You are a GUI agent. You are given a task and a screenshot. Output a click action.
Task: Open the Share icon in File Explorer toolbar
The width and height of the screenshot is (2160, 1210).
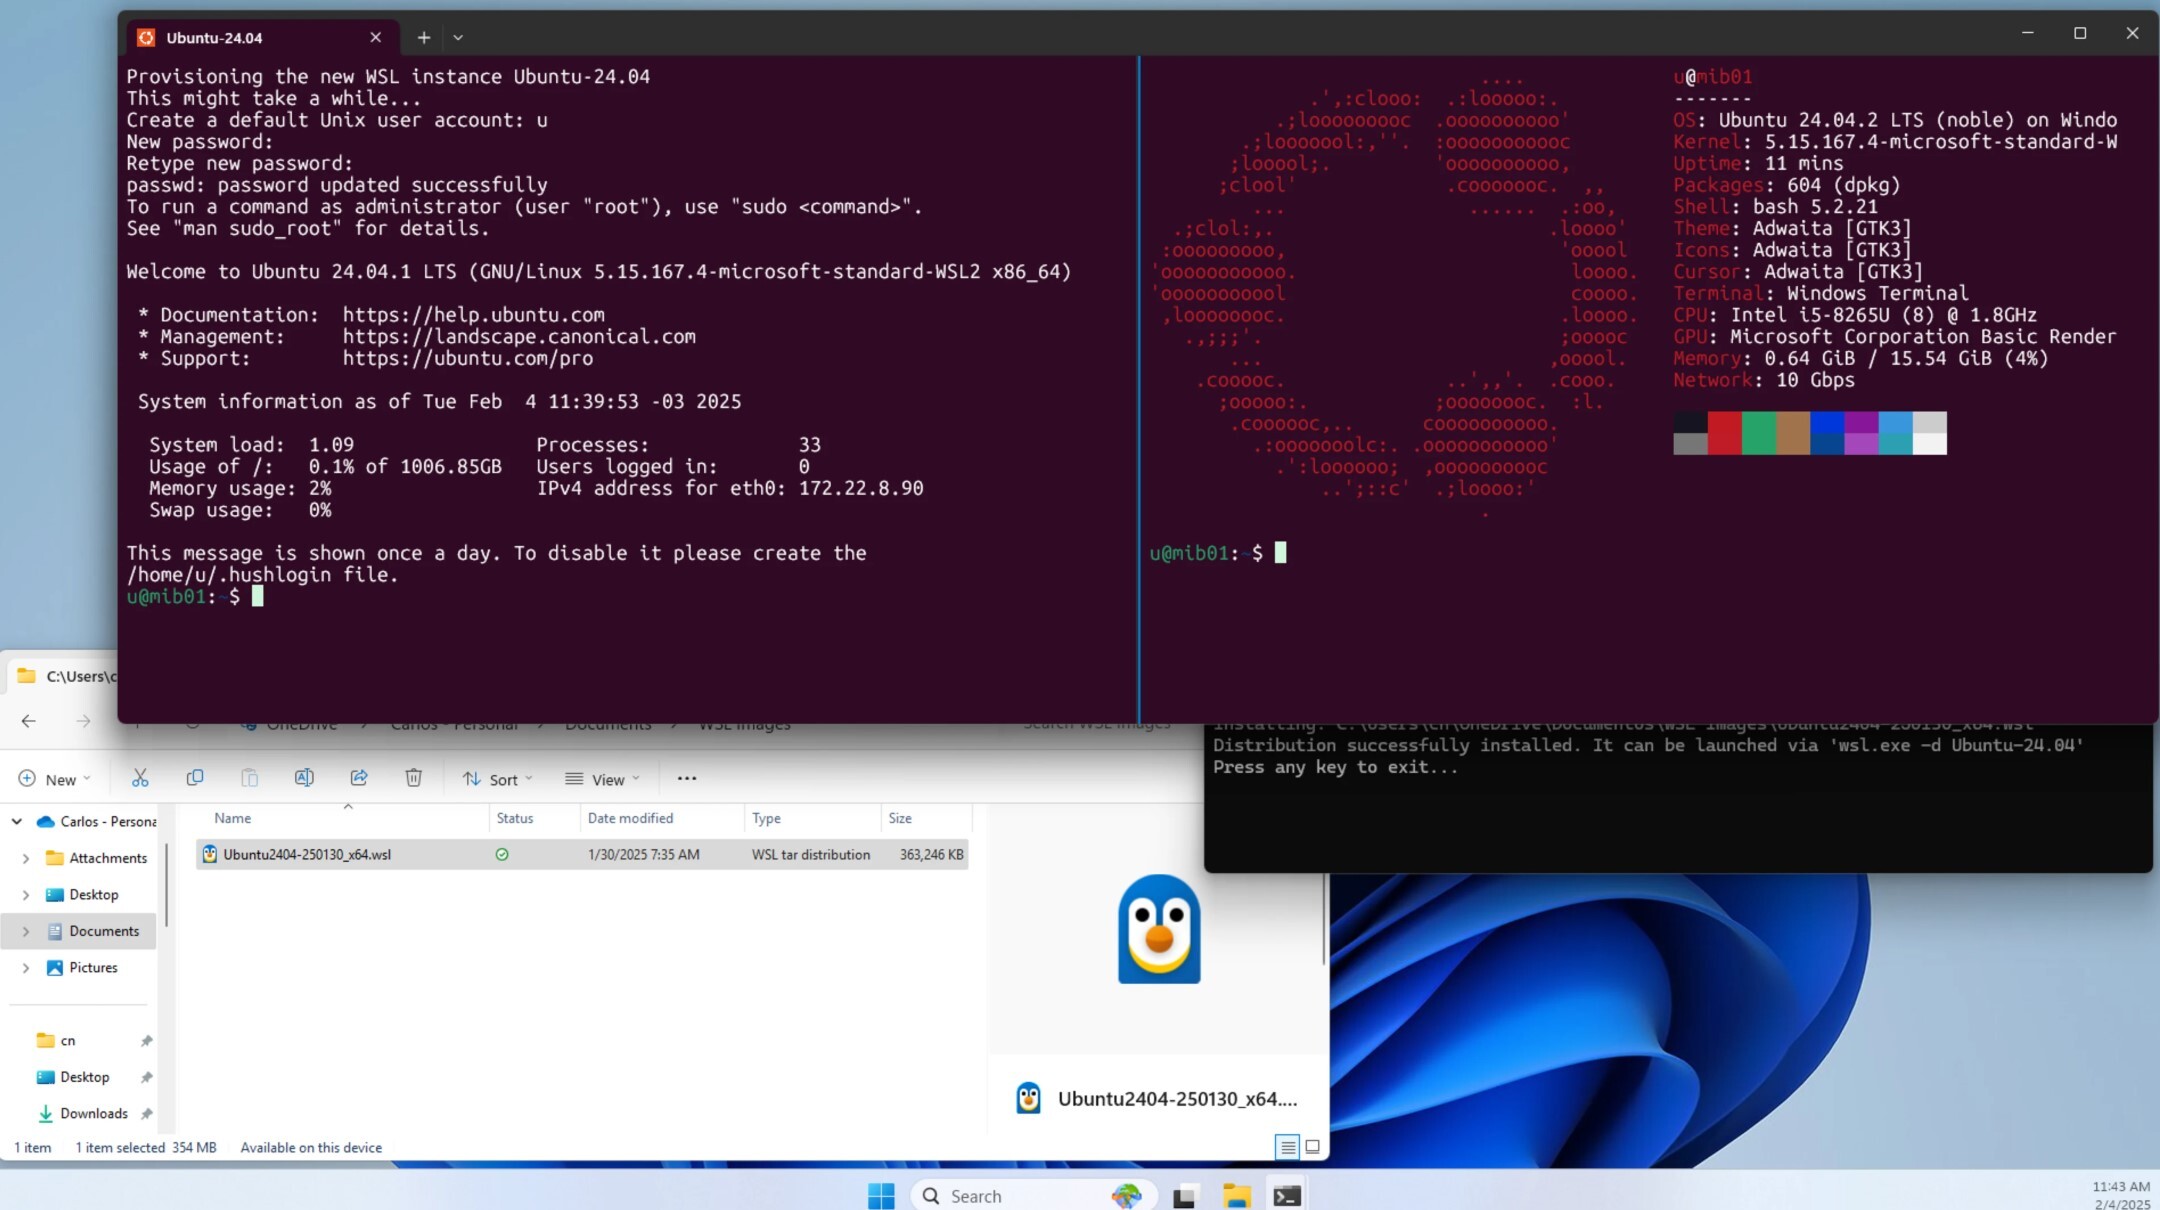pyautogui.click(x=359, y=778)
